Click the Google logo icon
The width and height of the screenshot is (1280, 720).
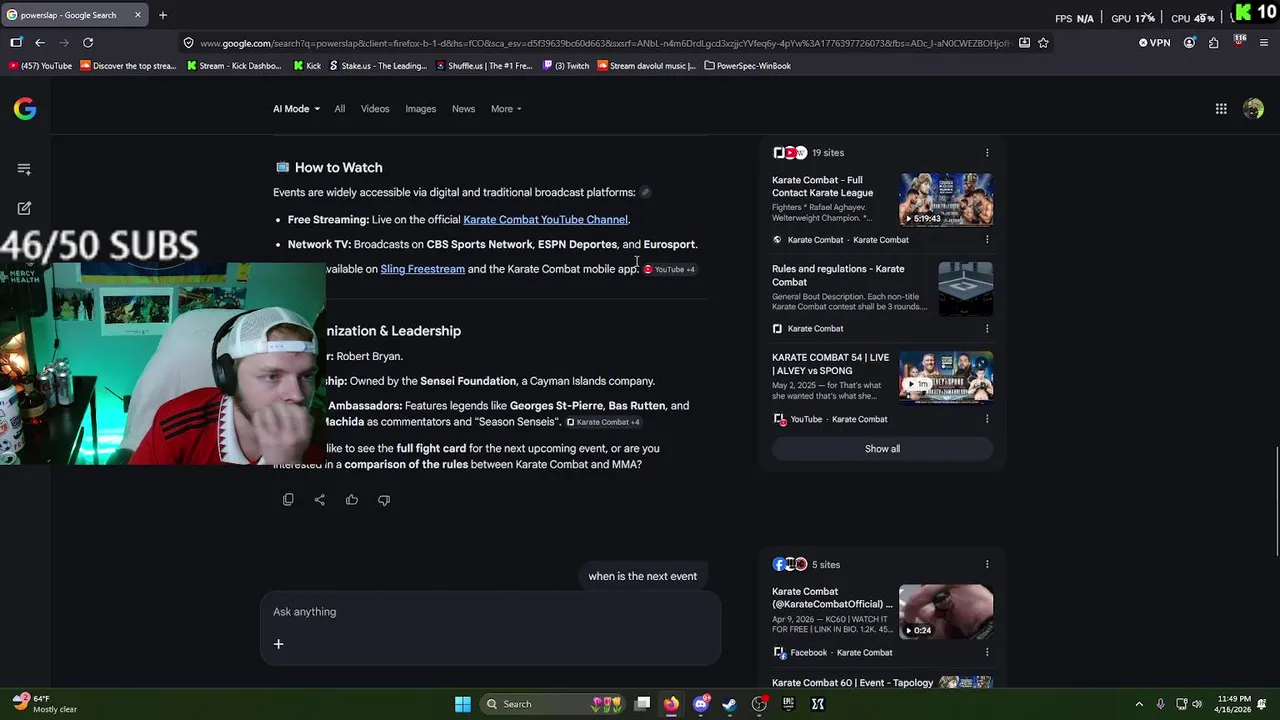(x=25, y=109)
